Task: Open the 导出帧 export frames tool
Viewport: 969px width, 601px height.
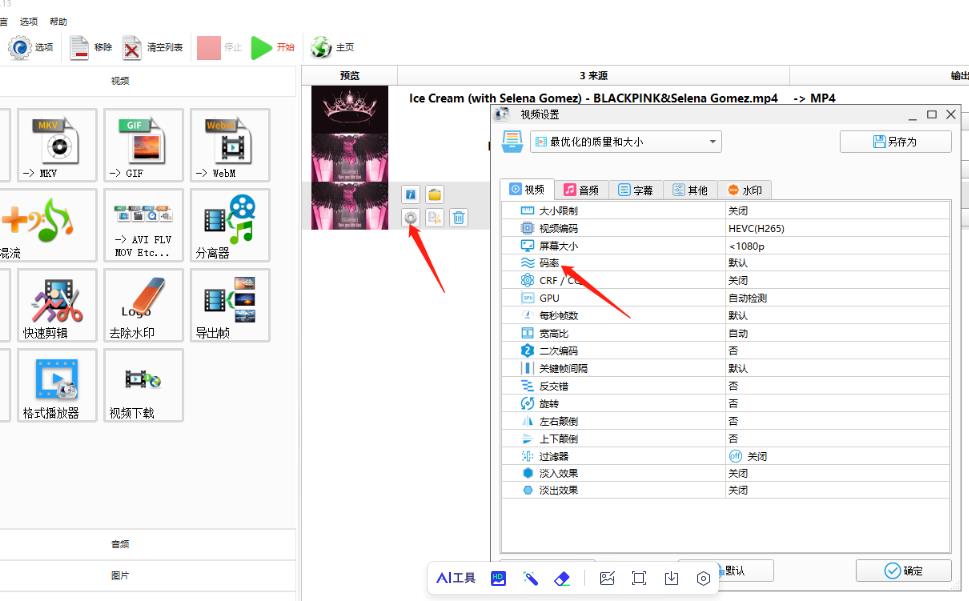Action: (x=230, y=305)
